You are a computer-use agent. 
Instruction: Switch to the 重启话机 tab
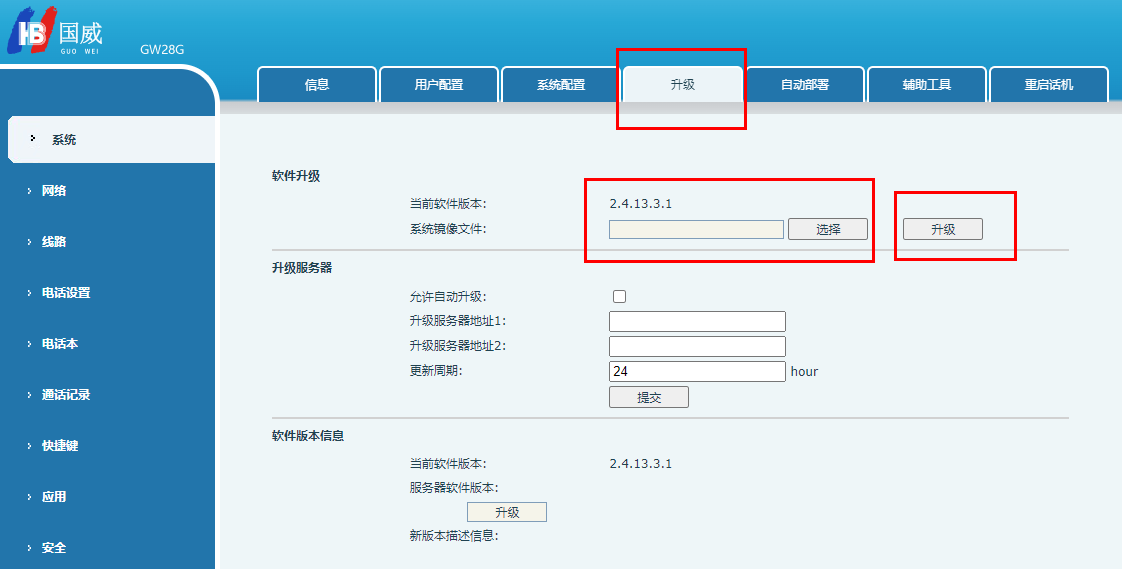1049,84
